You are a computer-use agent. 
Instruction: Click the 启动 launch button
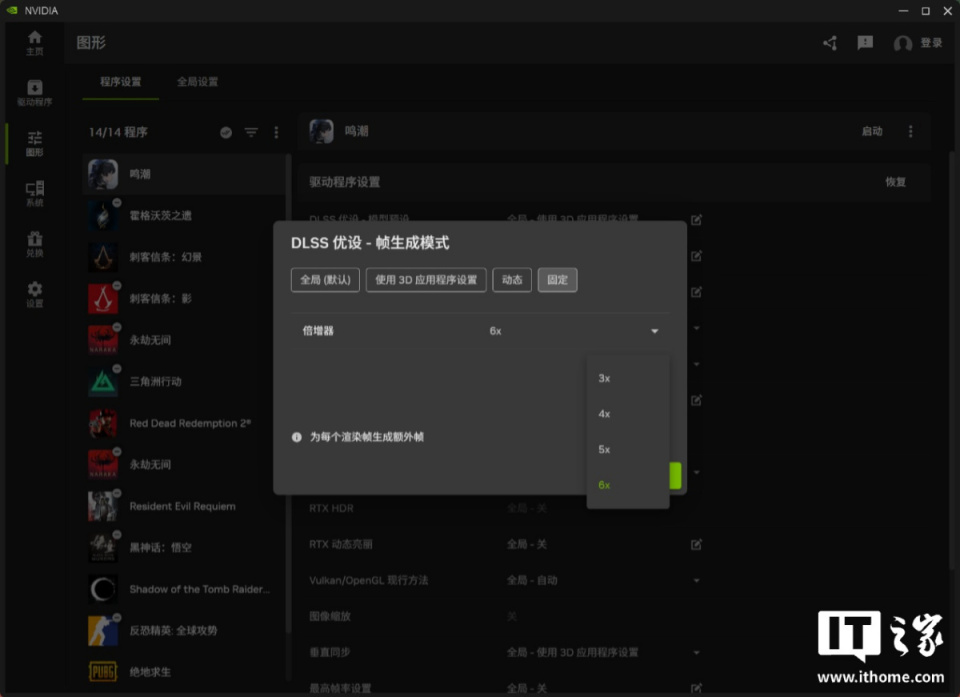[x=872, y=132]
